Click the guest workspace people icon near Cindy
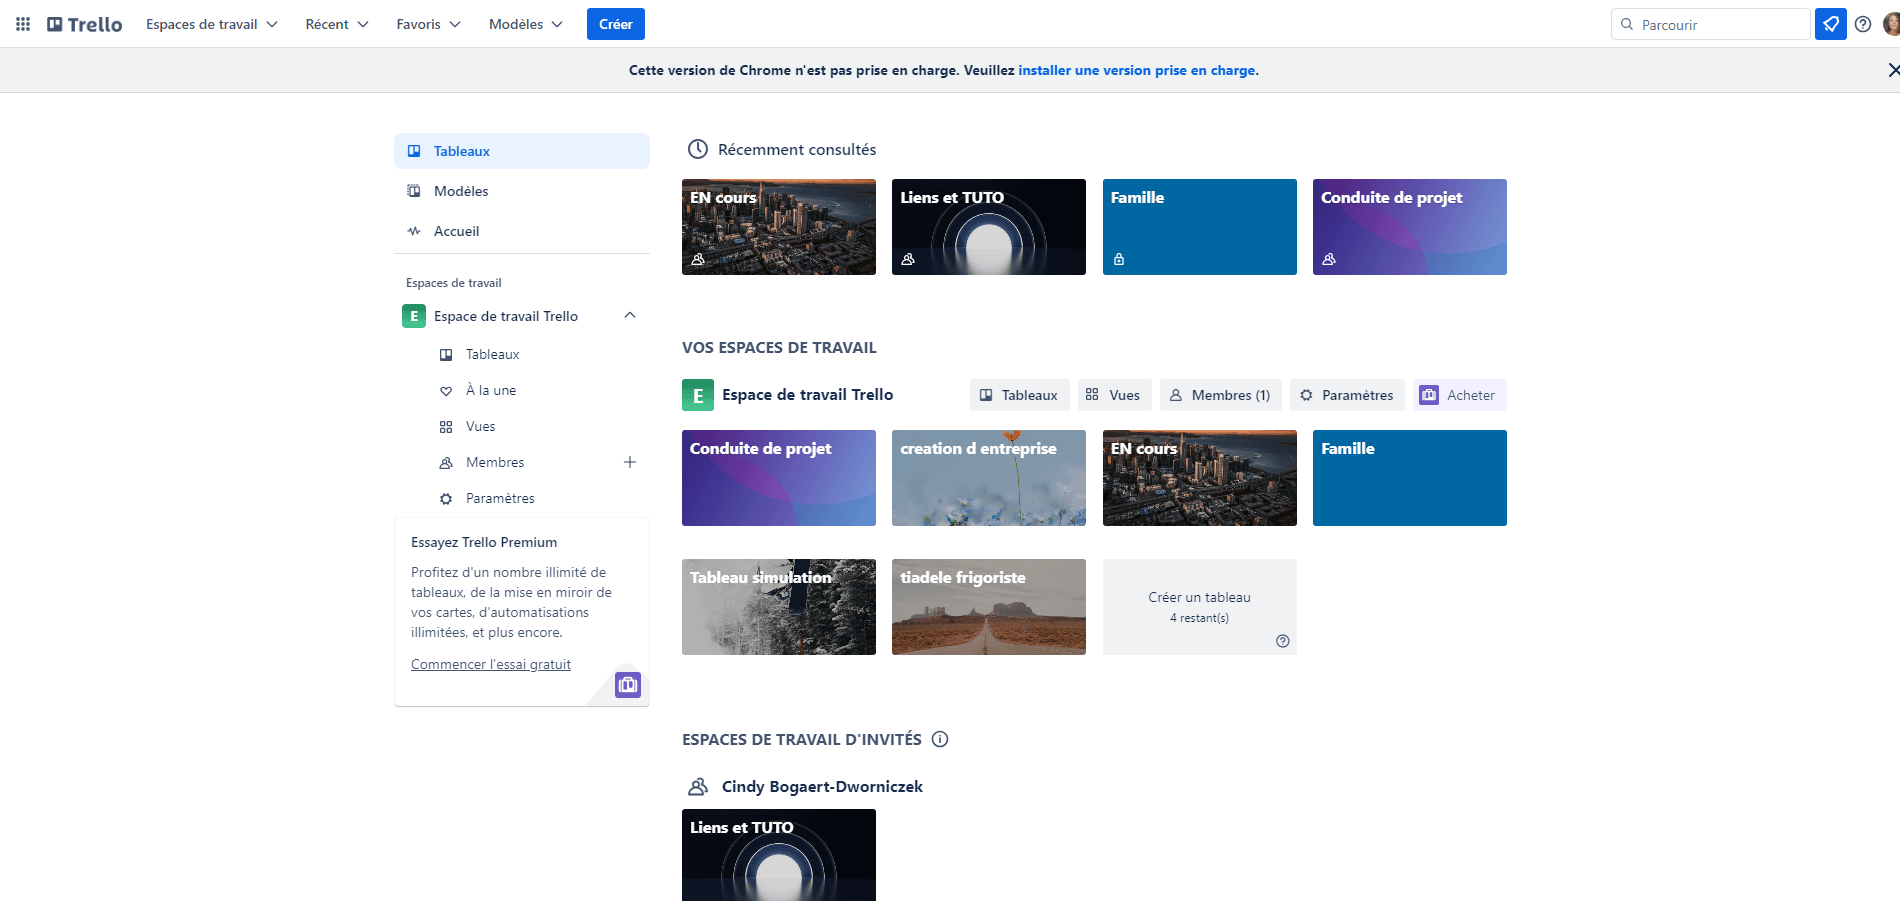Viewport: 1900px width, 901px height. click(698, 786)
